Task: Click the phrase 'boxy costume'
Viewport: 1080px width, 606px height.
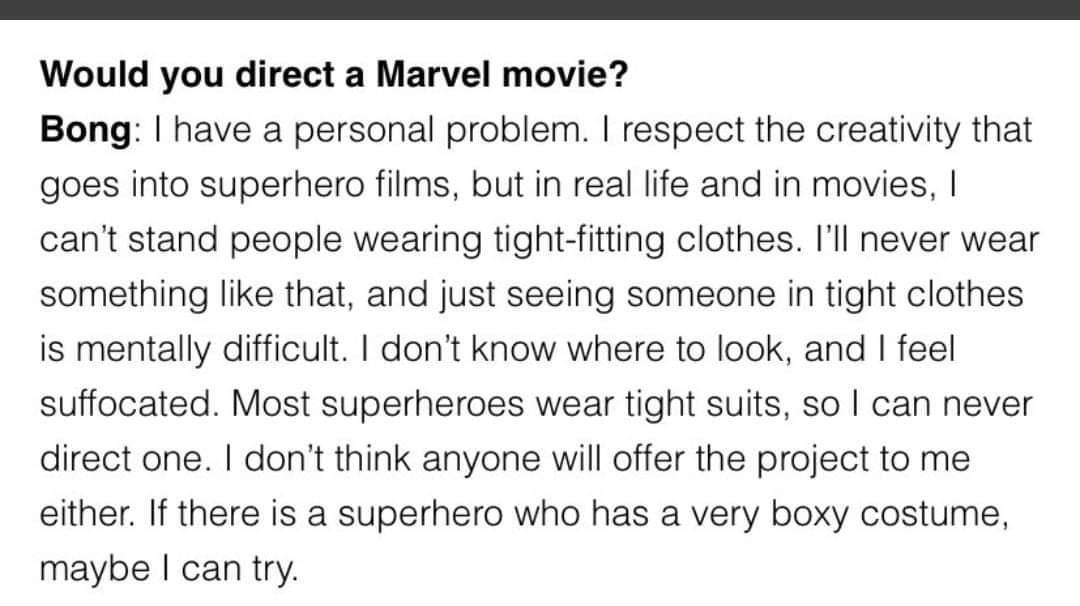Action: coord(889,514)
